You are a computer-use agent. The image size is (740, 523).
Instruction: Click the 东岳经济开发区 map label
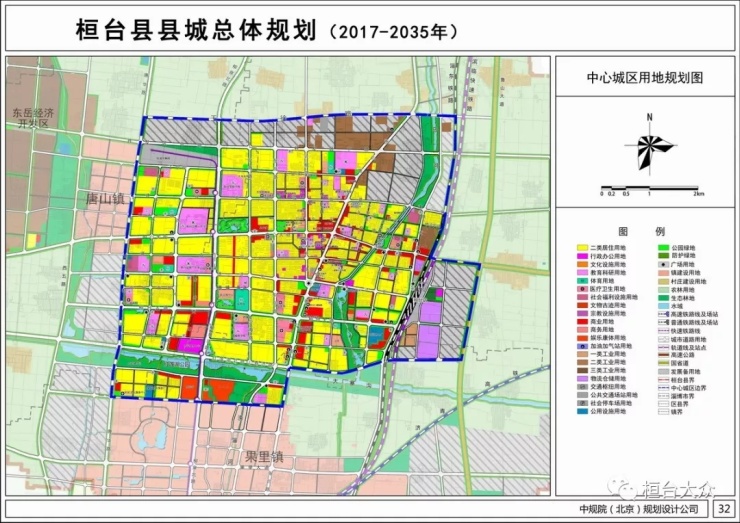pyautogui.click(x=33, y=120)
